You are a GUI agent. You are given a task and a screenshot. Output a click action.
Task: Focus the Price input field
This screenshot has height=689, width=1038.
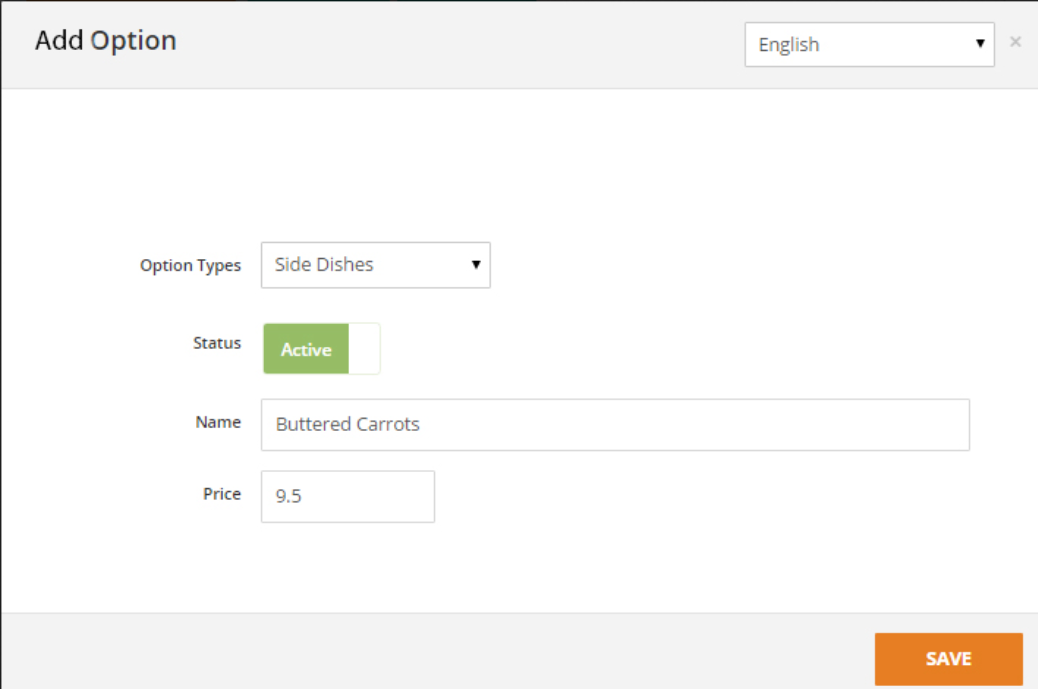347,496
